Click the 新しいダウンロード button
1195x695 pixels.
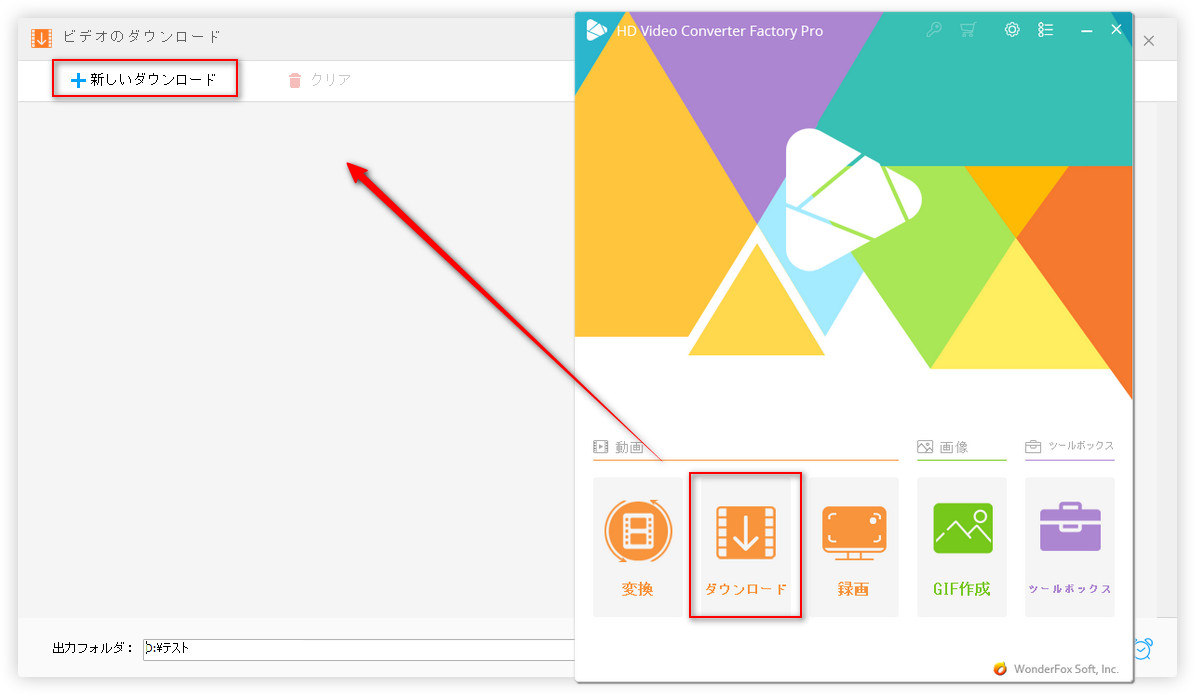click(145, 79)
